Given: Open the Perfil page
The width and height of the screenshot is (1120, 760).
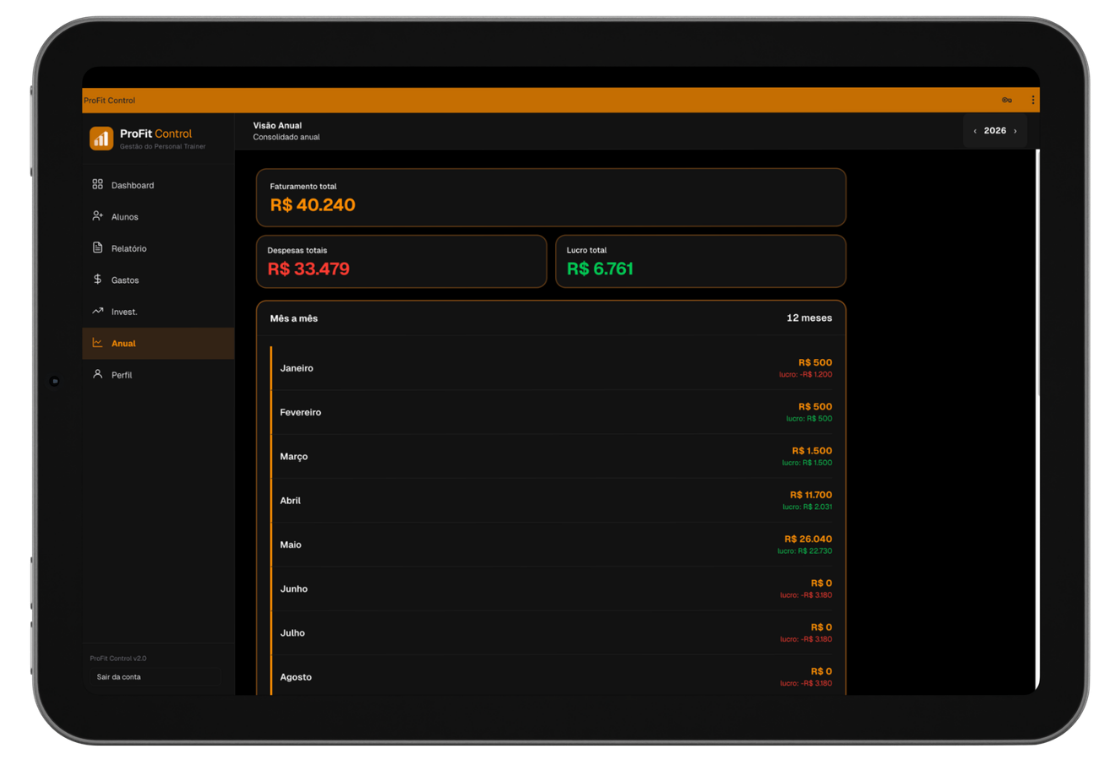Looking at the screenshot, I should [x=159, y=375].
